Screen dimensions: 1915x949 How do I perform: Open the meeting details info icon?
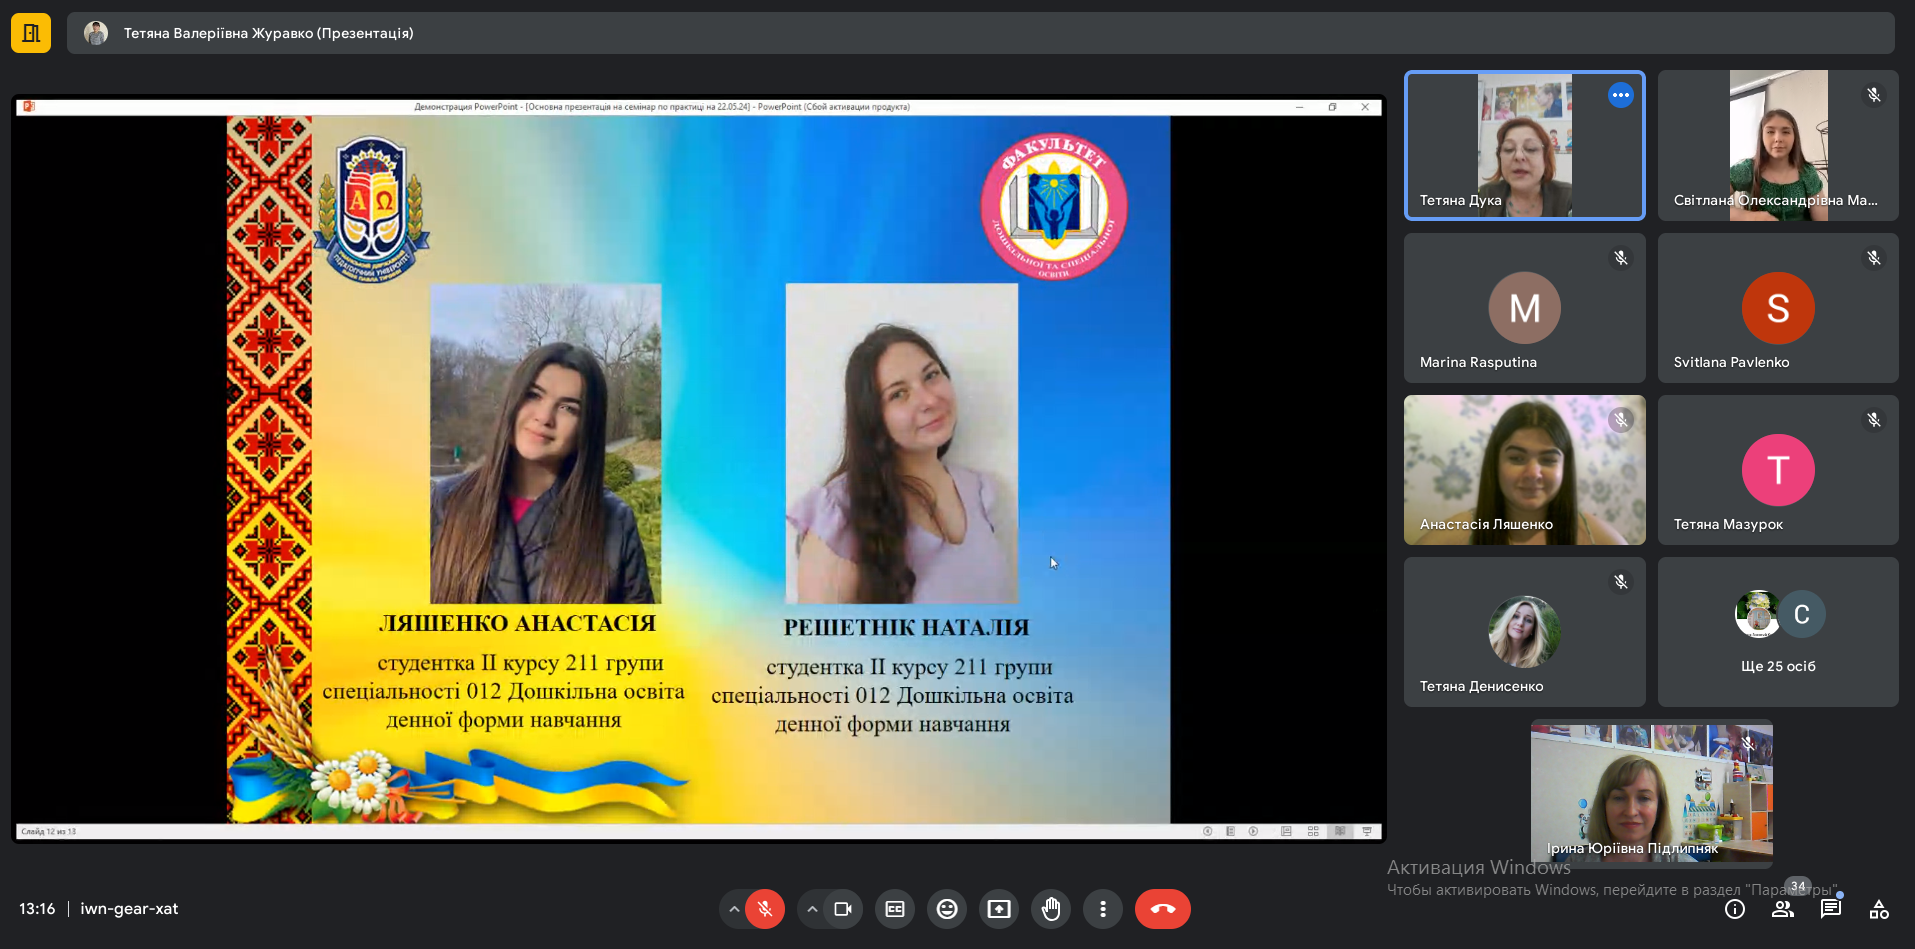(1735, 909)
